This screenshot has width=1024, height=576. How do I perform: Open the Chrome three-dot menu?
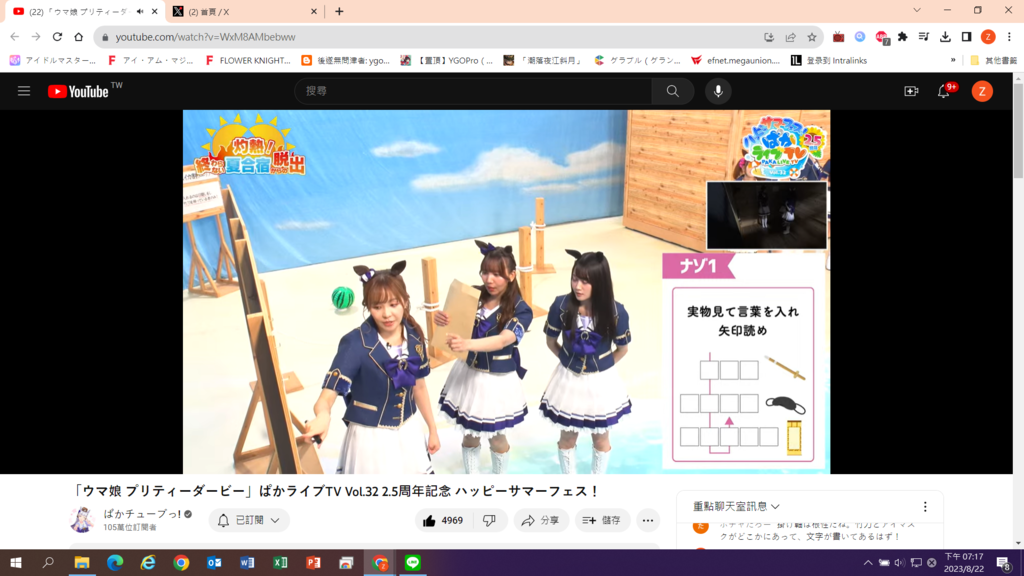tap(1009, 37)
